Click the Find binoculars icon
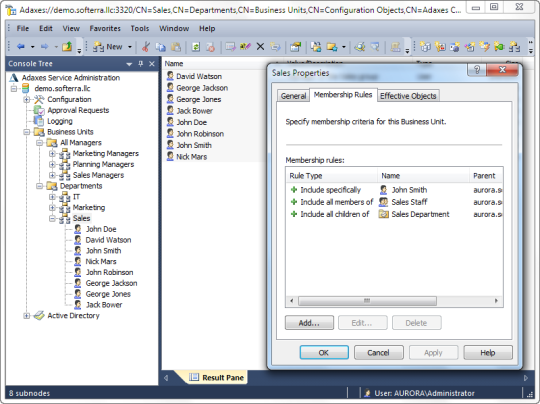The width and height of the screenshot is (540, 404). [x=360, y=46]
